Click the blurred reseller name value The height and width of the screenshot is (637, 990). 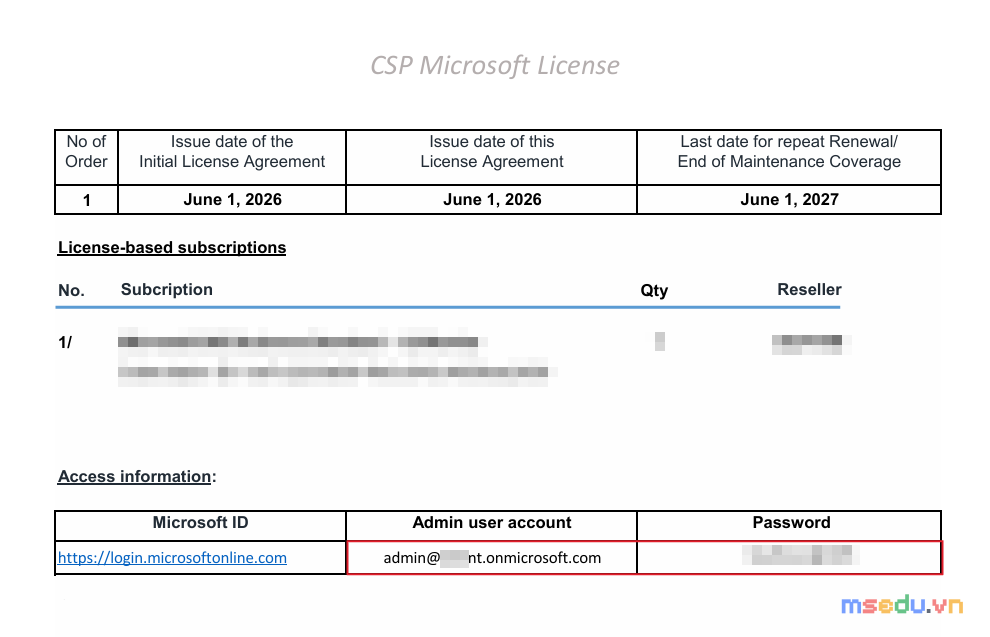tap(810, 345)
